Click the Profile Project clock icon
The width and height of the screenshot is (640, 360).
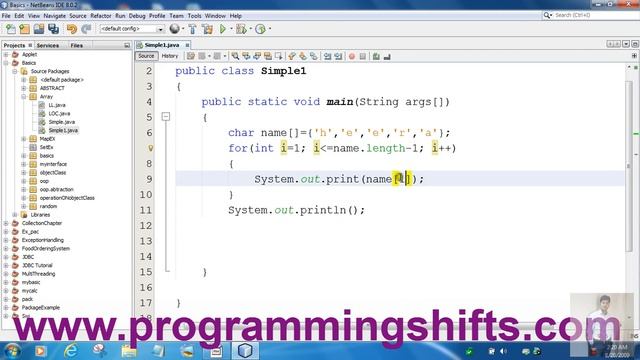[260, 29]
